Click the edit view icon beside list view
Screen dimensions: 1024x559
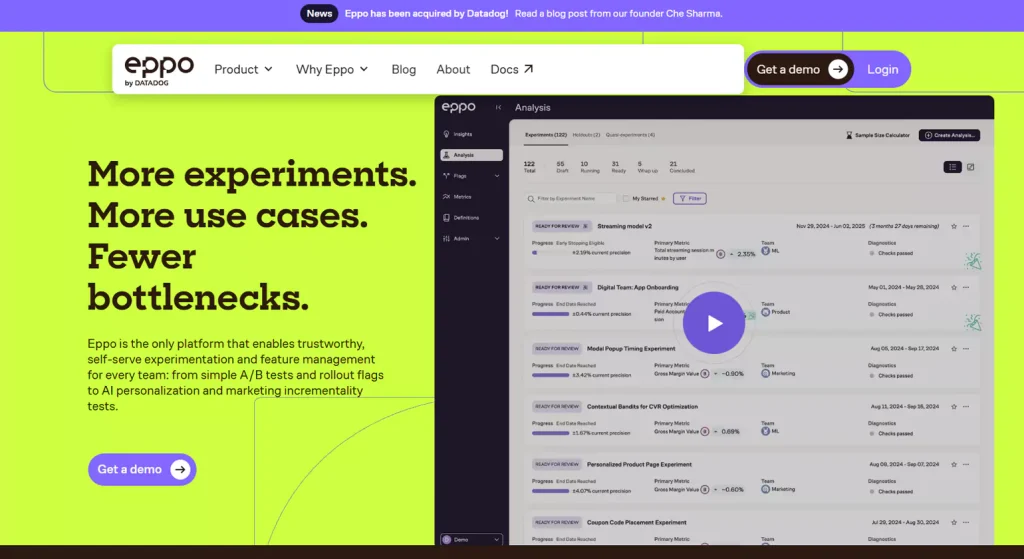[971, 167]
